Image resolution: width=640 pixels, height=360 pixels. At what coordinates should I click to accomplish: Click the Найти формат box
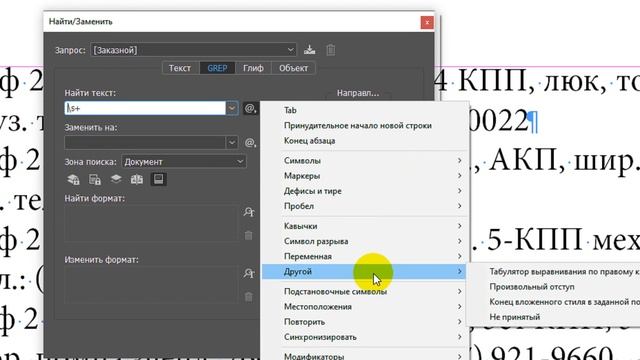(151, 223)
